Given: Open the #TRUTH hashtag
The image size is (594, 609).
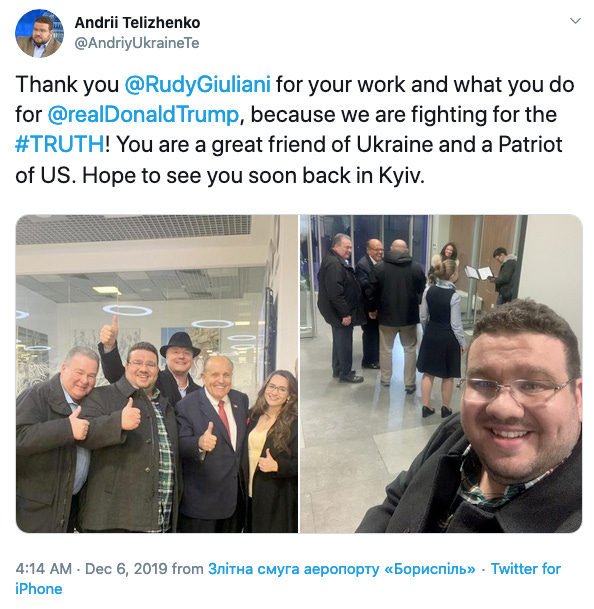Looking at the screenshot, I should pyautogui.click(x=59, y=144).
